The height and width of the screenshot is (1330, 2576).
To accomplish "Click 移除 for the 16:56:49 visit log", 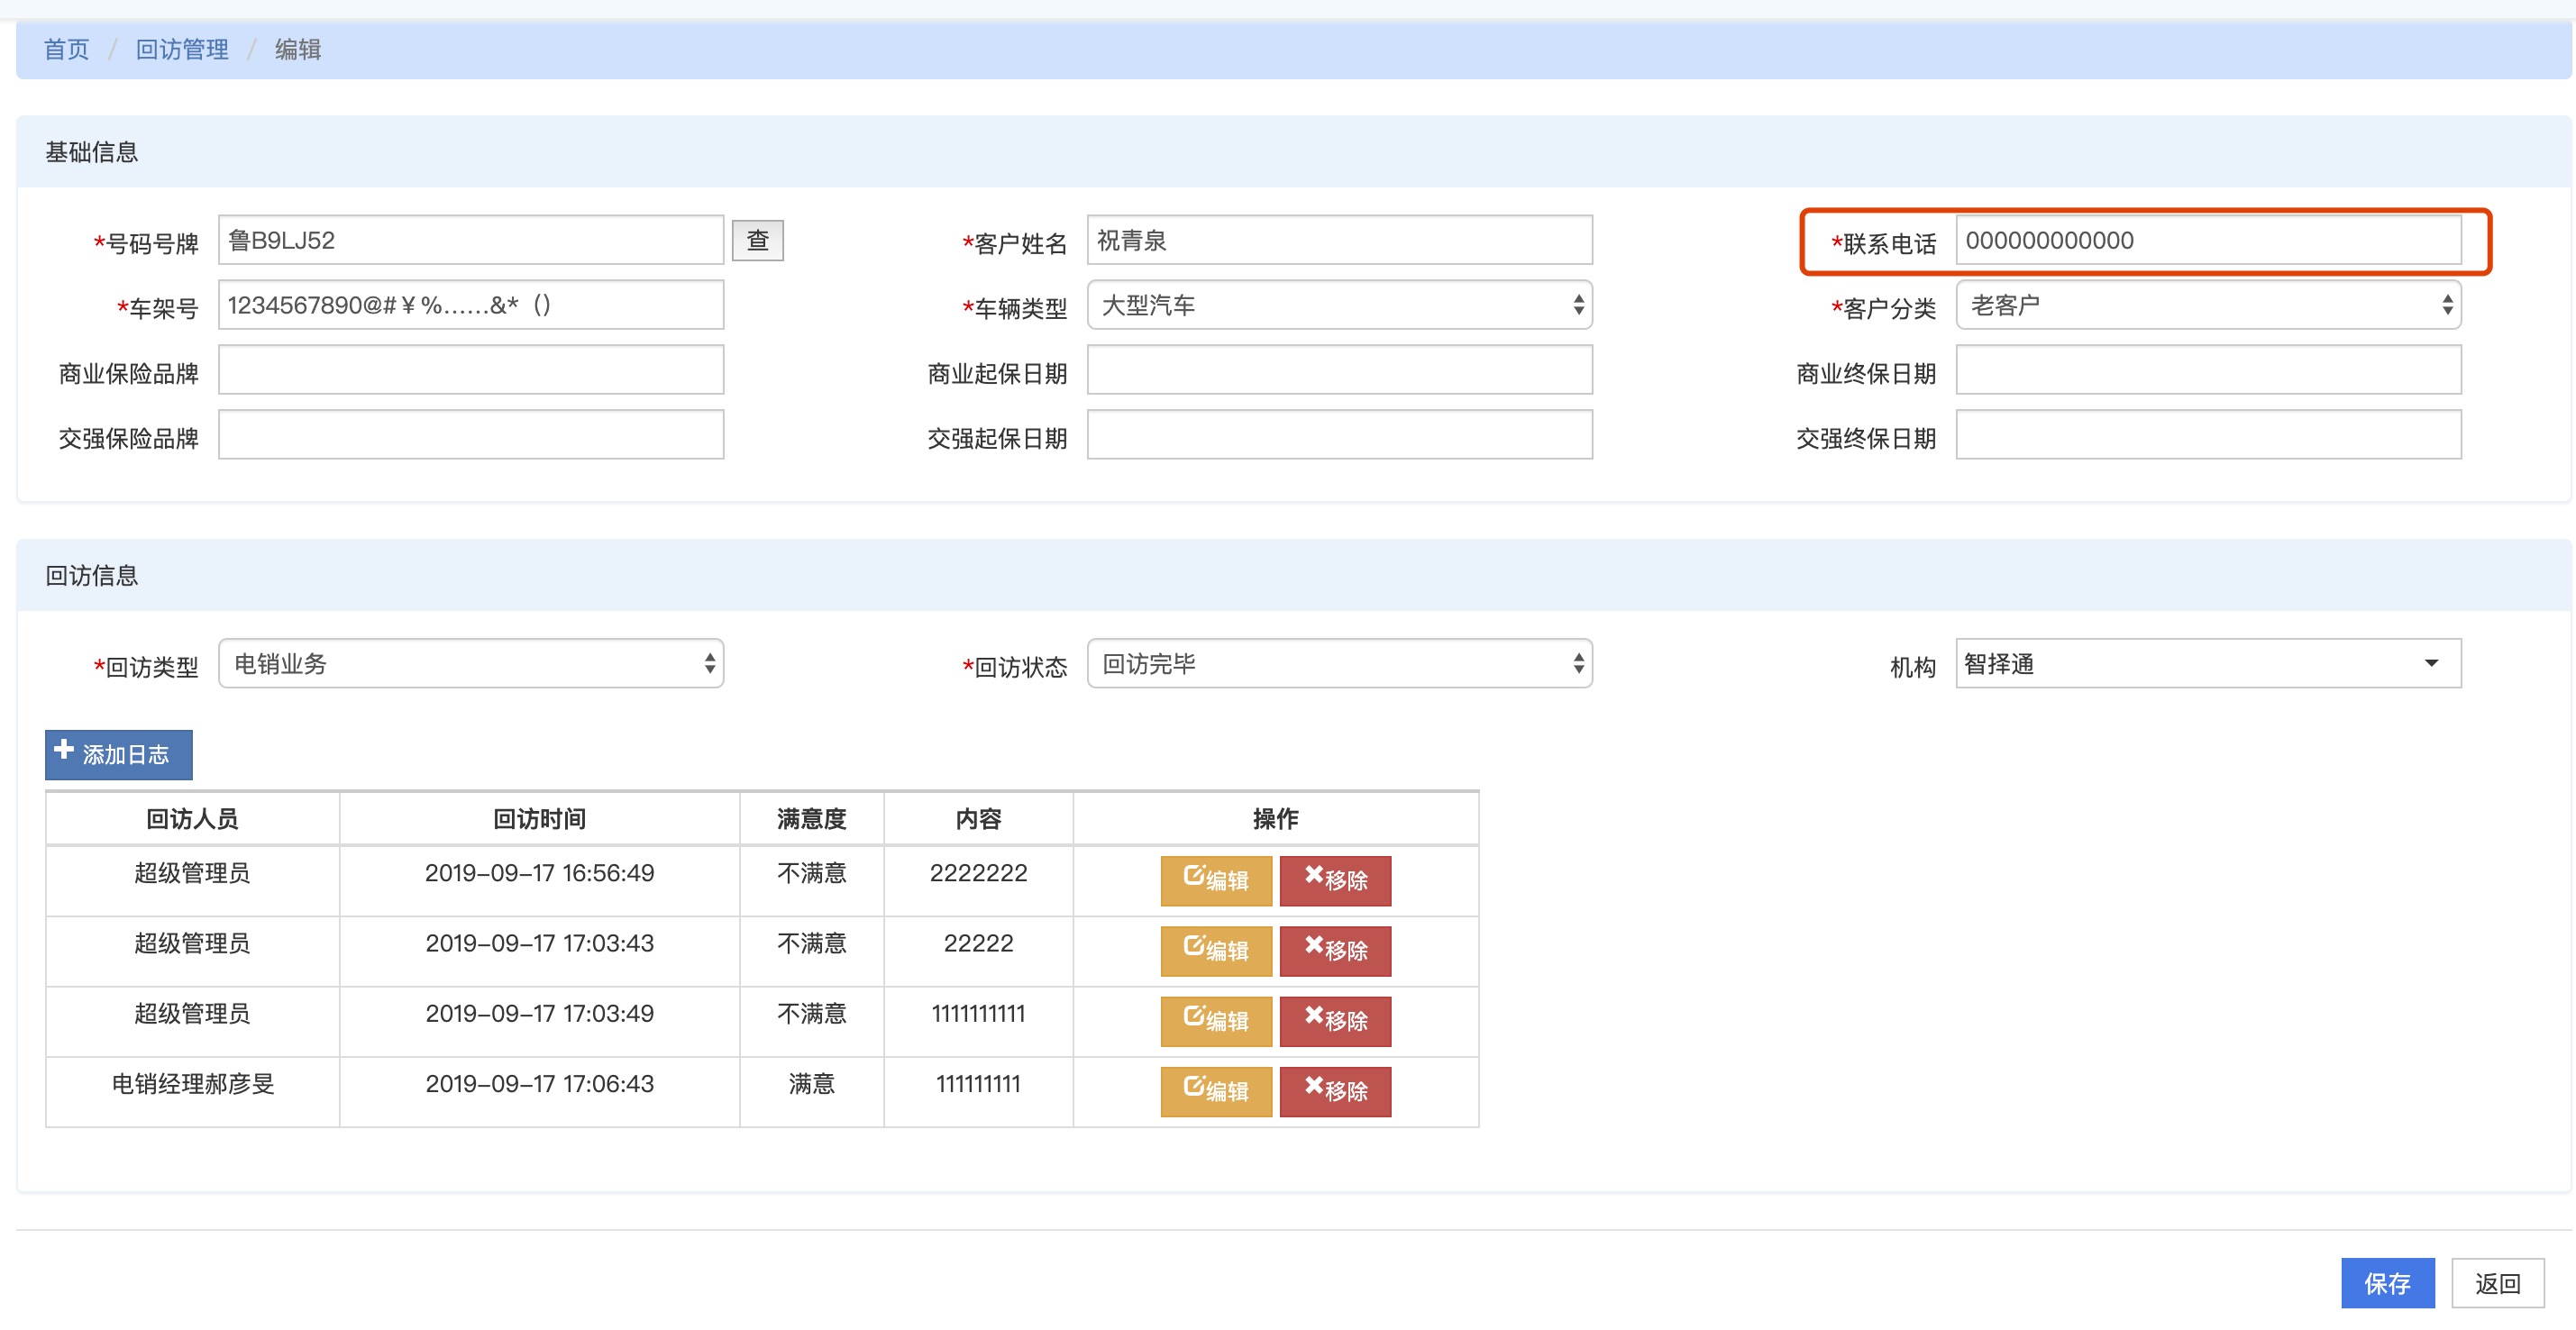I will point(1334,880).
